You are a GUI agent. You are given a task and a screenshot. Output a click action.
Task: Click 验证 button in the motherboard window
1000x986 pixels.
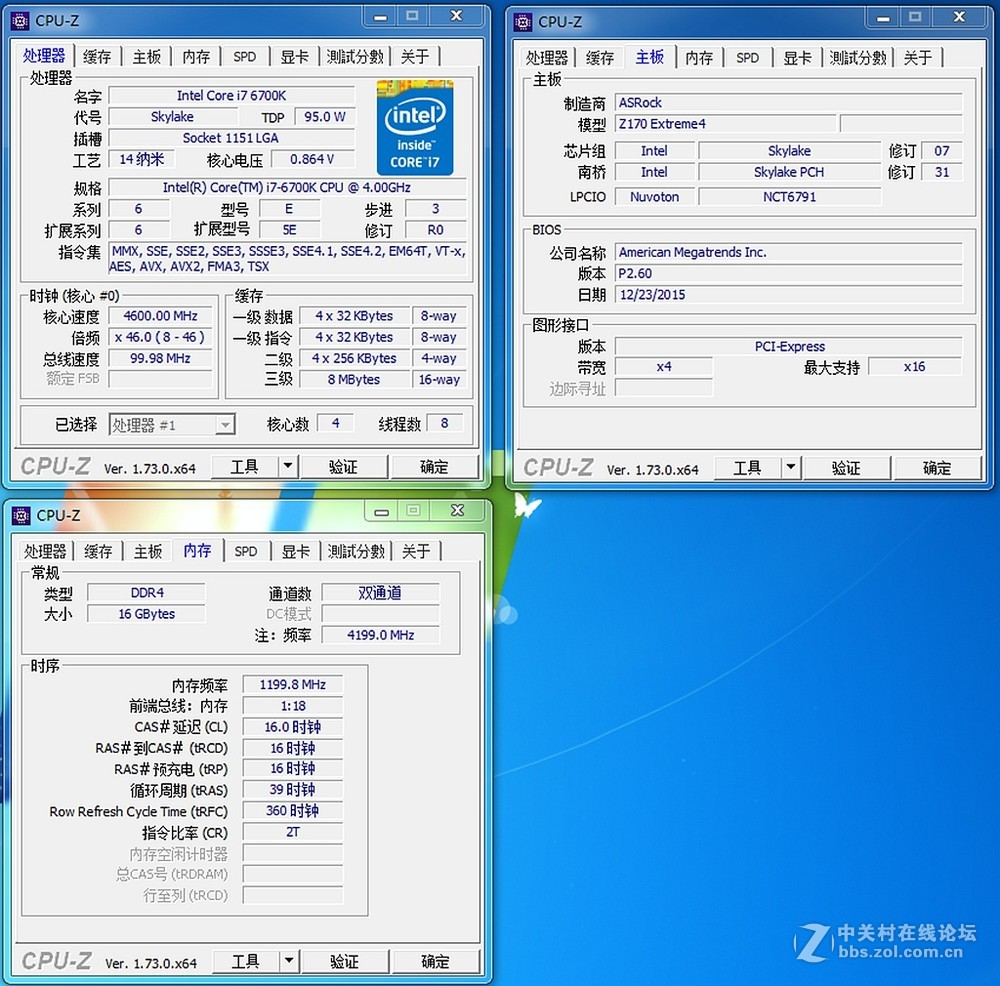[x=846, y=468]
